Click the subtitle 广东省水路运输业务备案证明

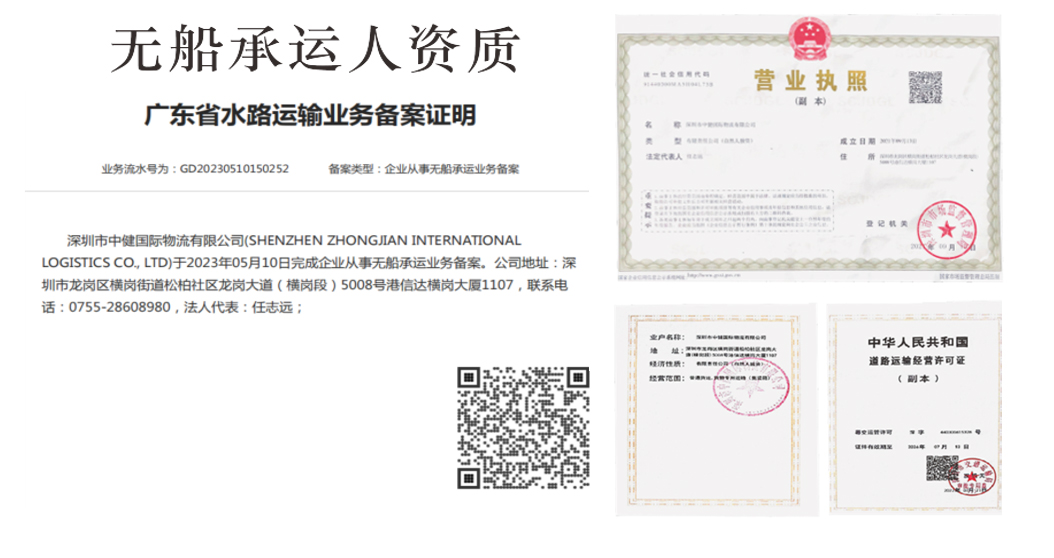310,116
